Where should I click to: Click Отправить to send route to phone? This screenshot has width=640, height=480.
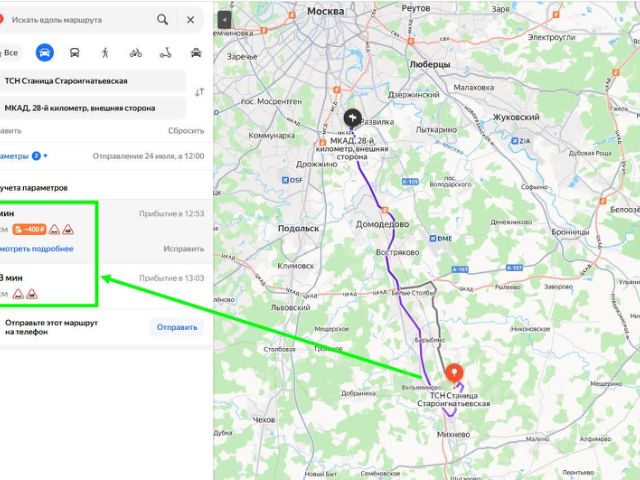[x=177, y=327]
